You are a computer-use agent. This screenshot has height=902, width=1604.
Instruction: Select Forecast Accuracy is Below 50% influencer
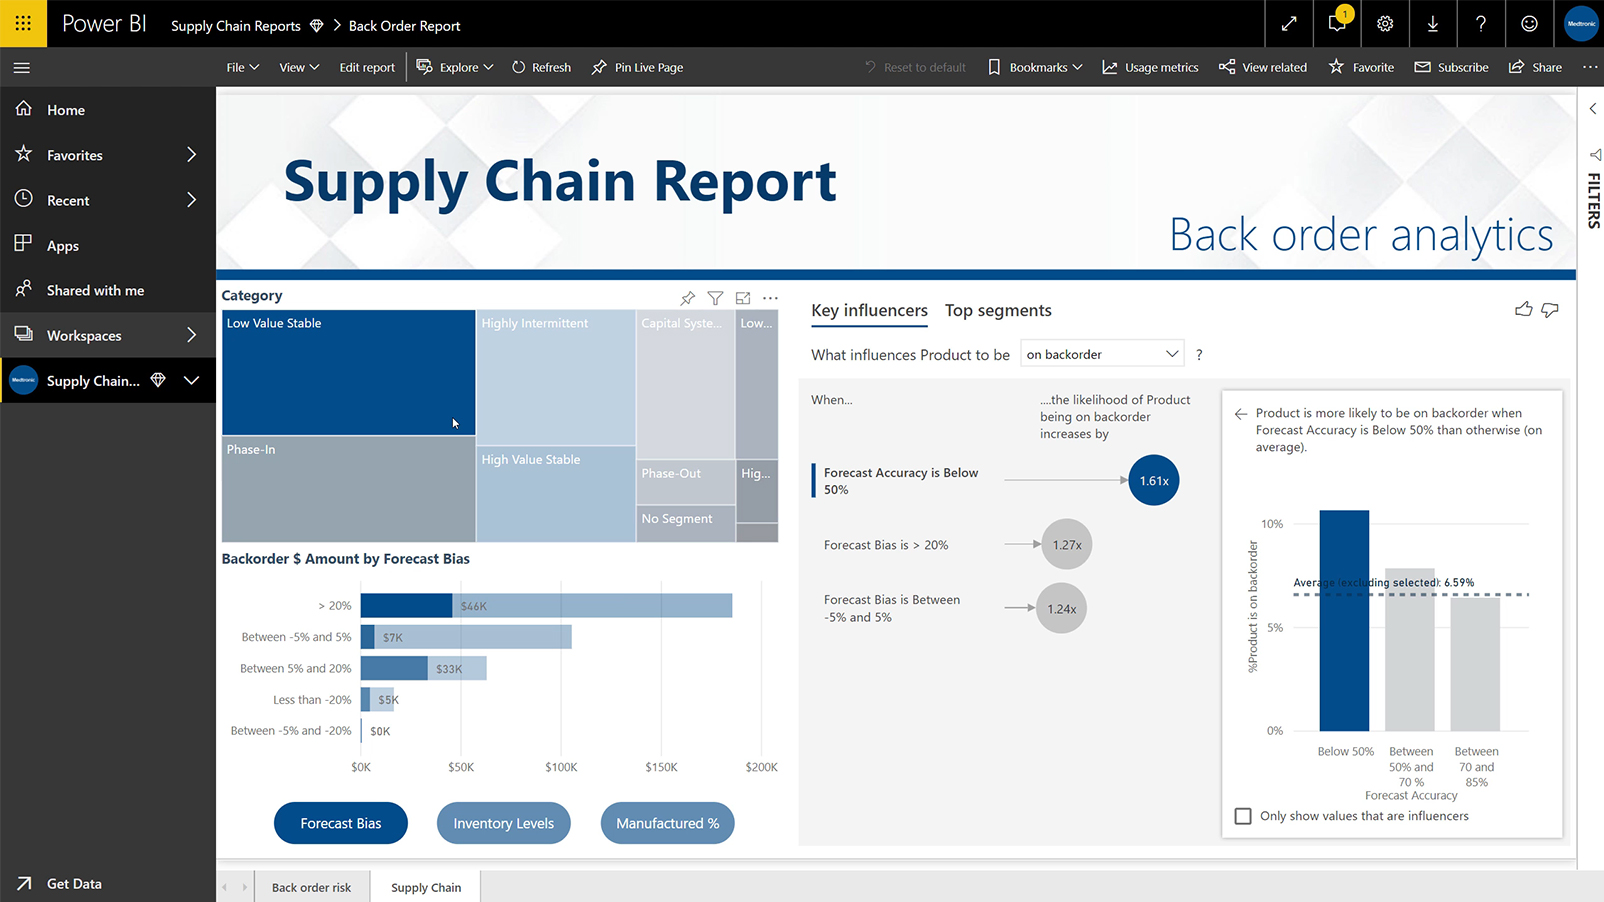pos(900,480)
